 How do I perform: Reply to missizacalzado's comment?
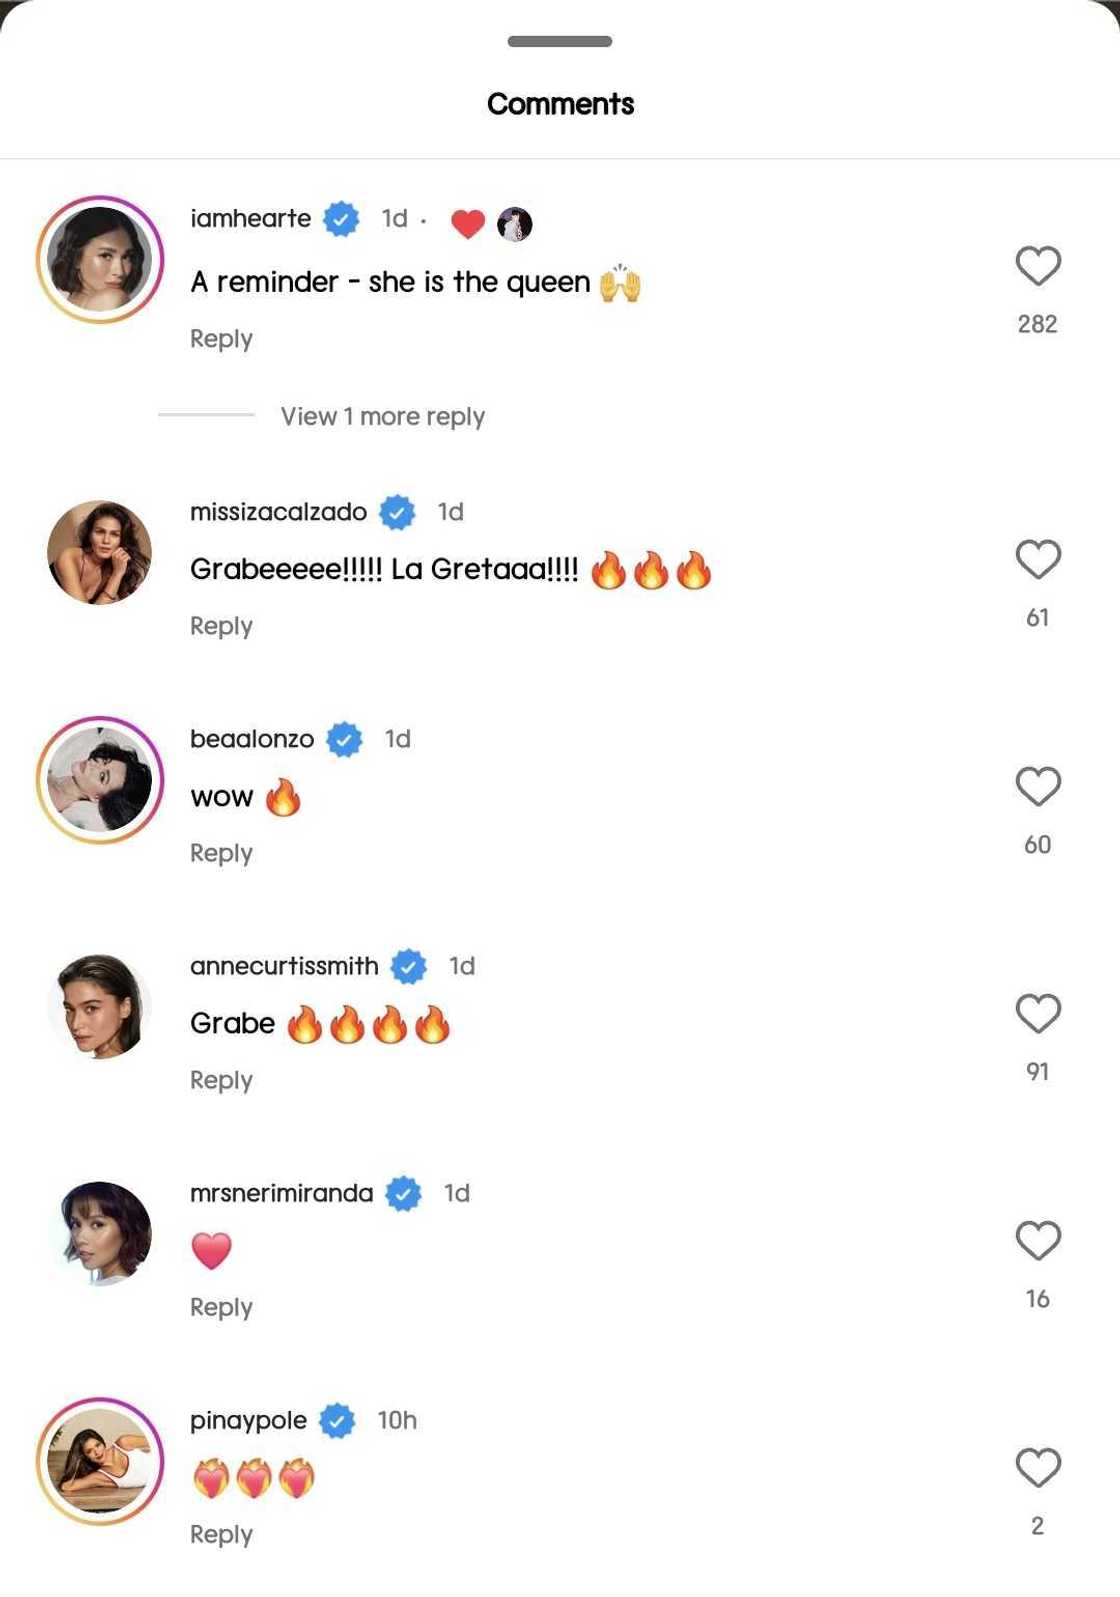coord(221,626)
